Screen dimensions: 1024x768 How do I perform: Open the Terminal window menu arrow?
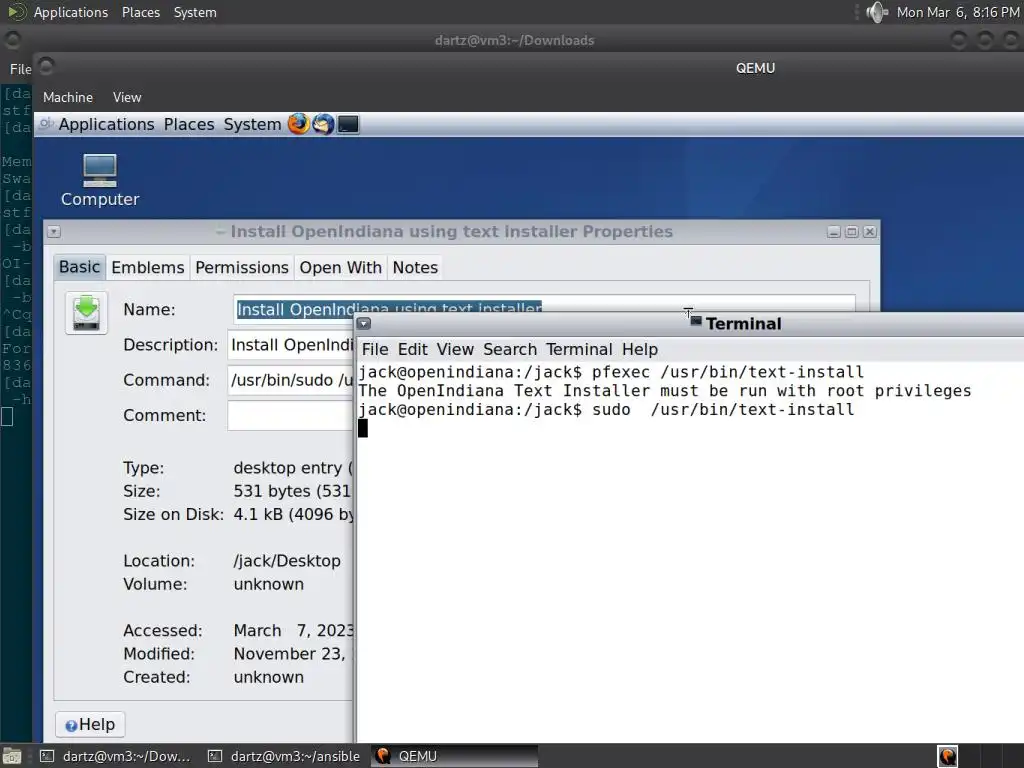click(x=364, y=323)
